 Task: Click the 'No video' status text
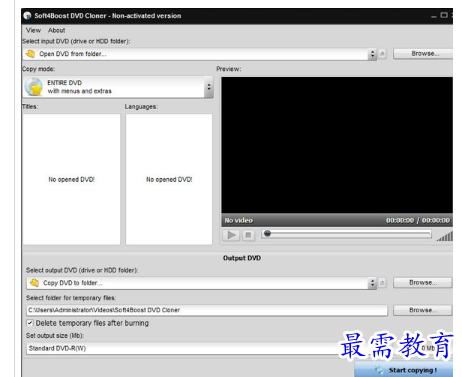click(239, 220)
